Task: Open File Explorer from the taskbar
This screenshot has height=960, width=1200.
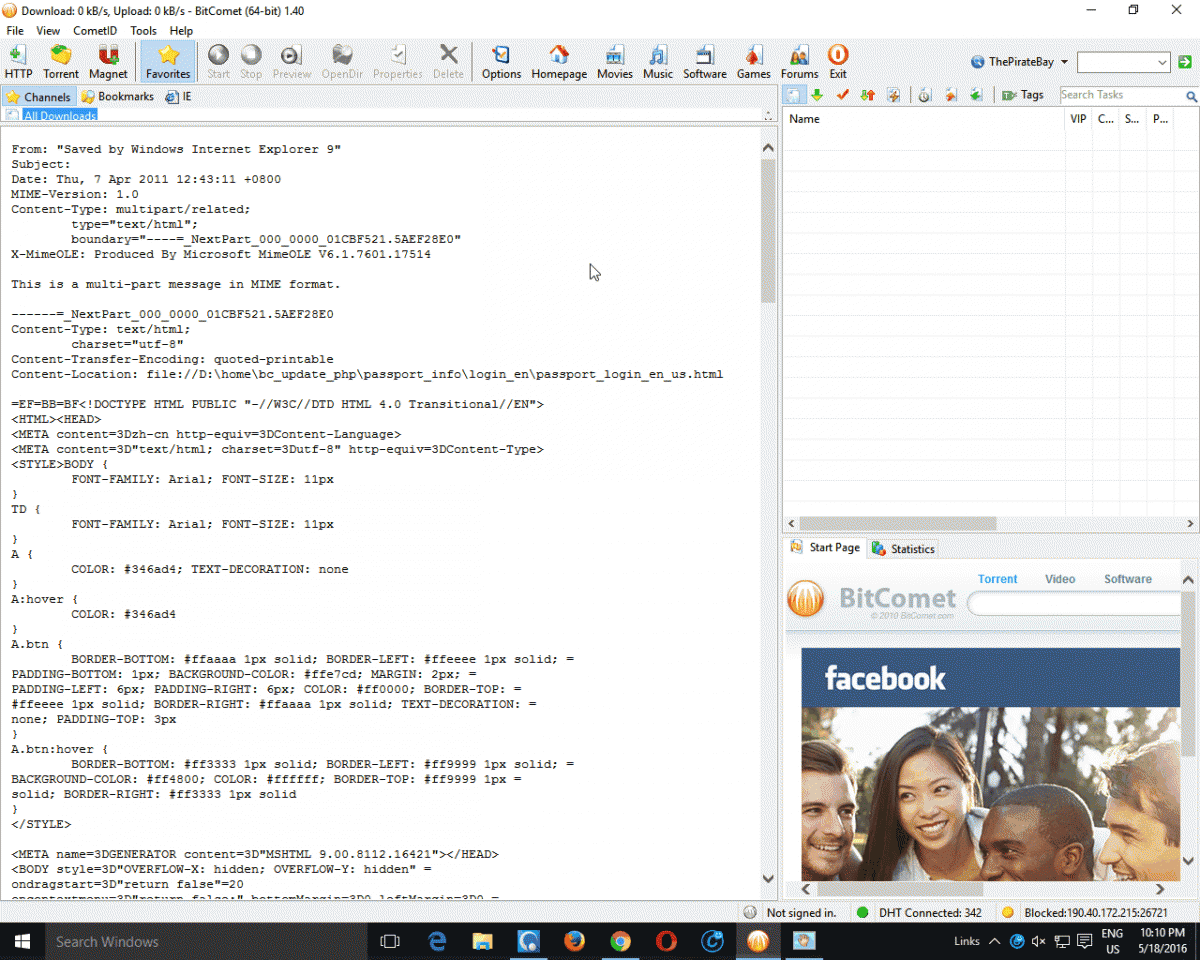Action: (482, 941)
